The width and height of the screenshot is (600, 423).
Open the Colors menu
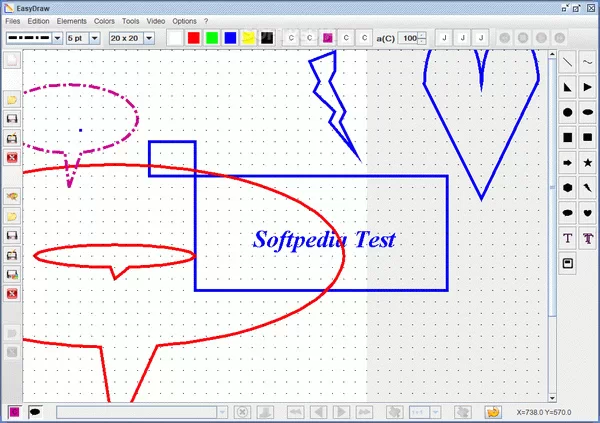(x=104, y=21)
